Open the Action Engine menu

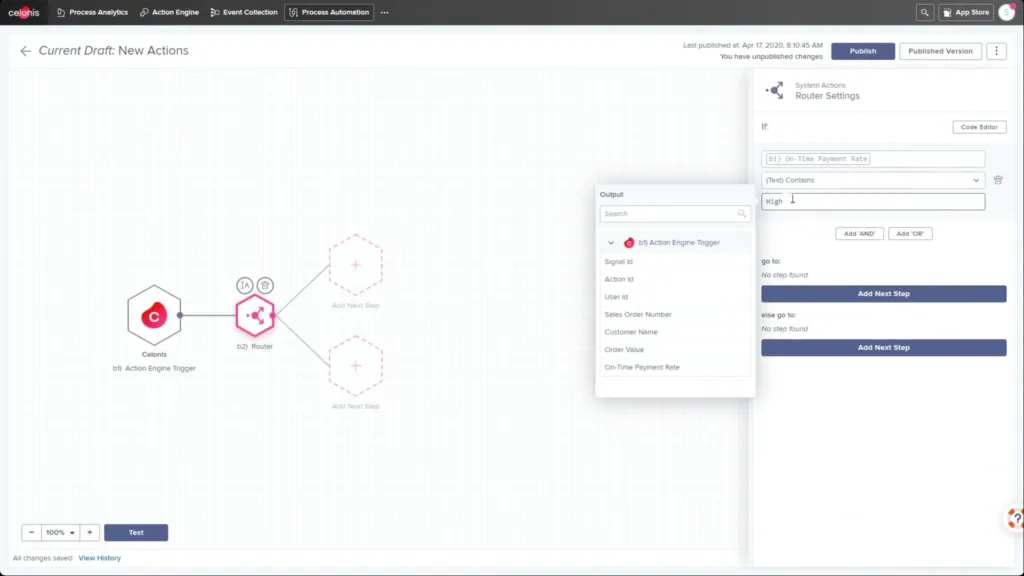pos(169,12)
